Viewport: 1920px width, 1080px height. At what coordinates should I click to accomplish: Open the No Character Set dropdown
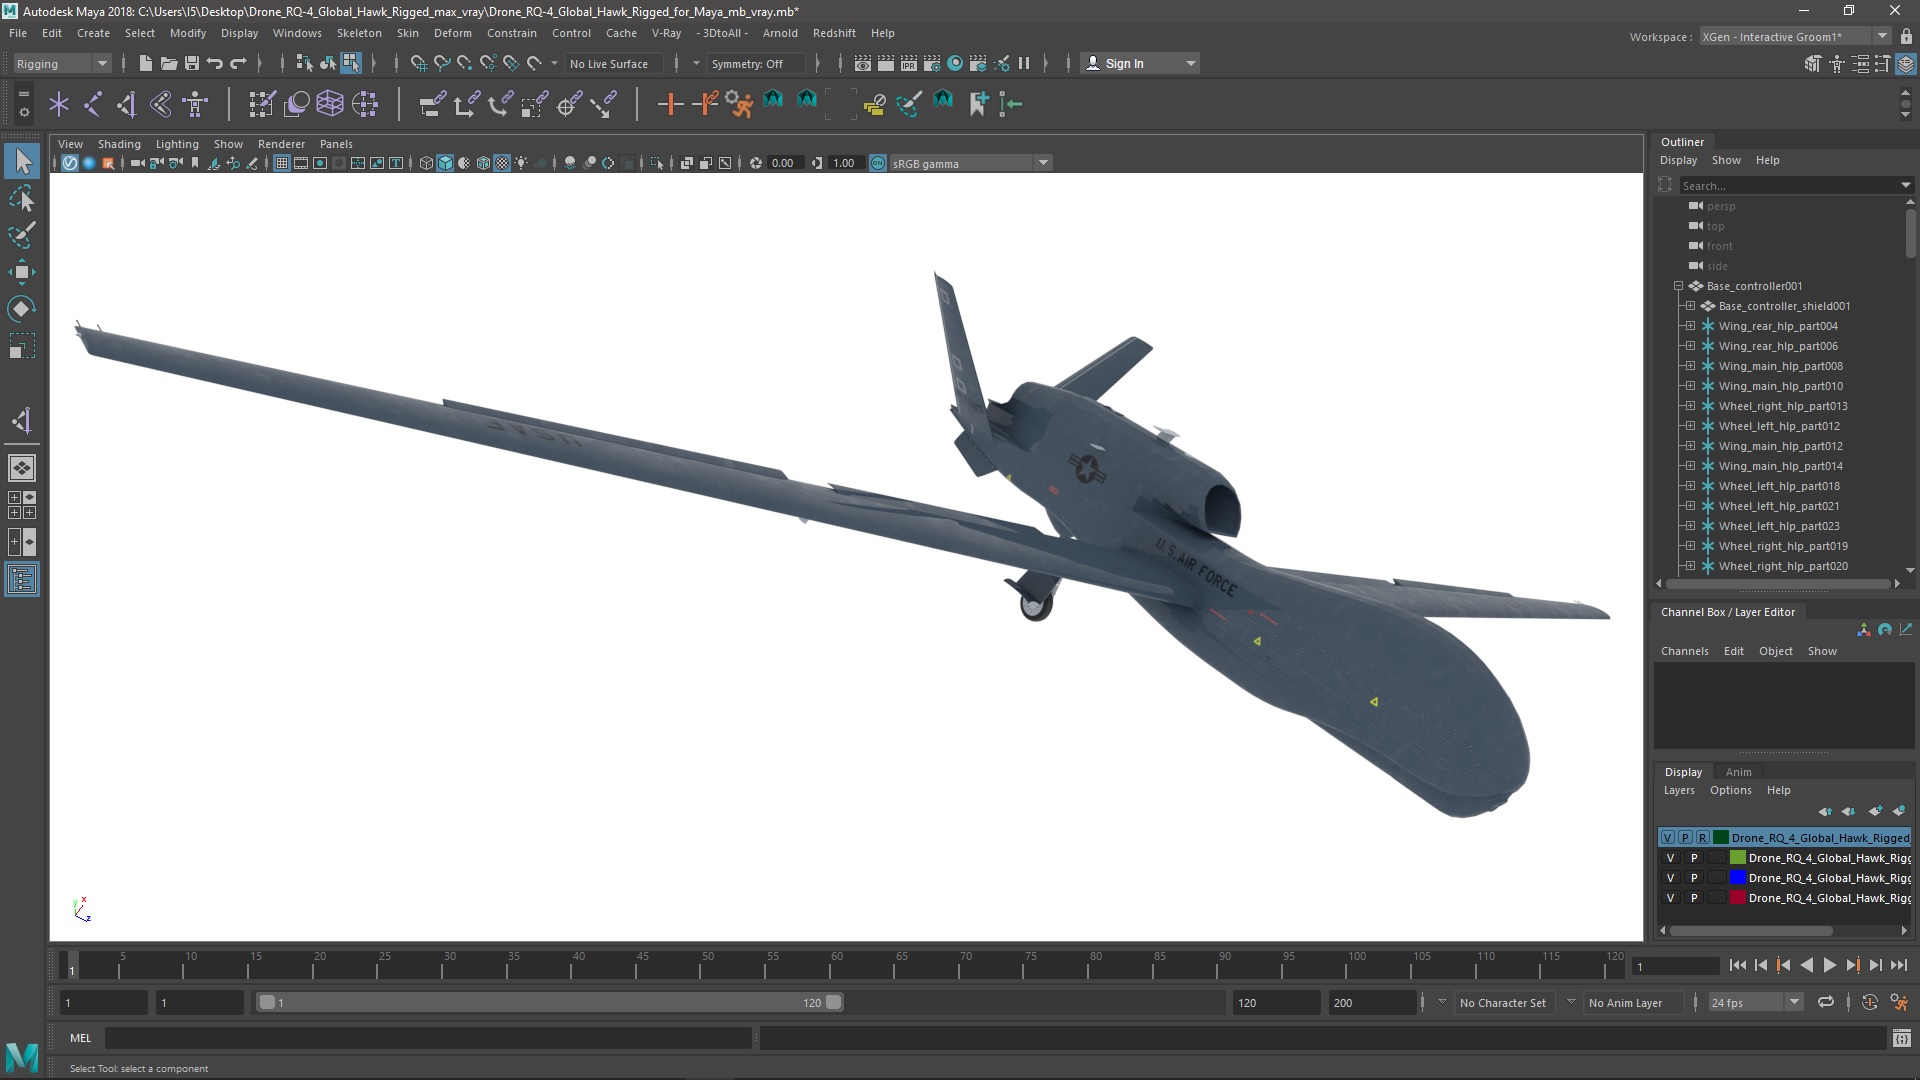[1503, 1002]
